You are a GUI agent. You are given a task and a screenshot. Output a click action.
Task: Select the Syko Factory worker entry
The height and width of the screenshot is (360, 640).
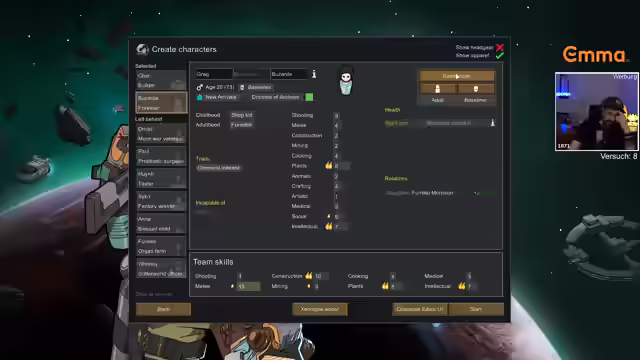click(x=161, y=201)
